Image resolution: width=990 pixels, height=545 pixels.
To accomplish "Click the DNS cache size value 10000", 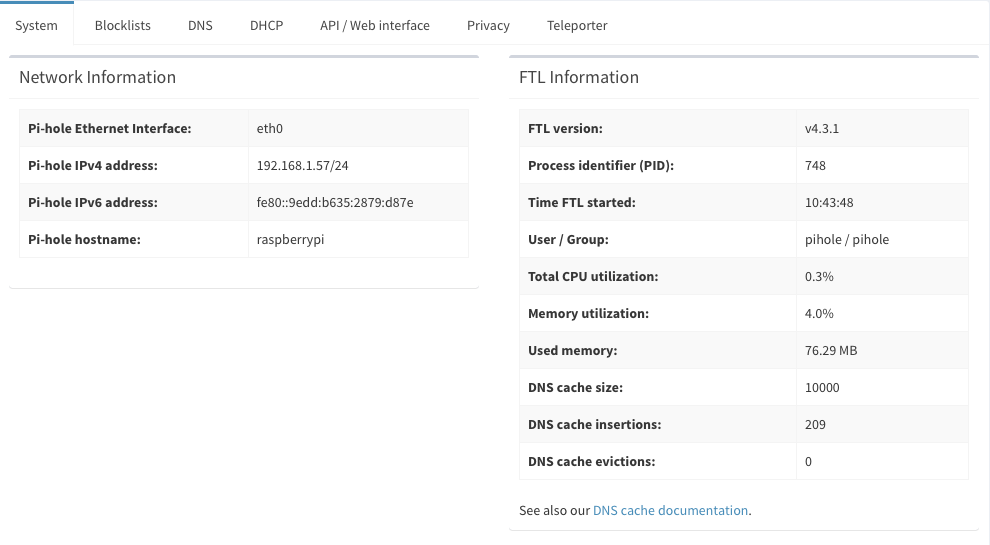I will coord(822,387).
